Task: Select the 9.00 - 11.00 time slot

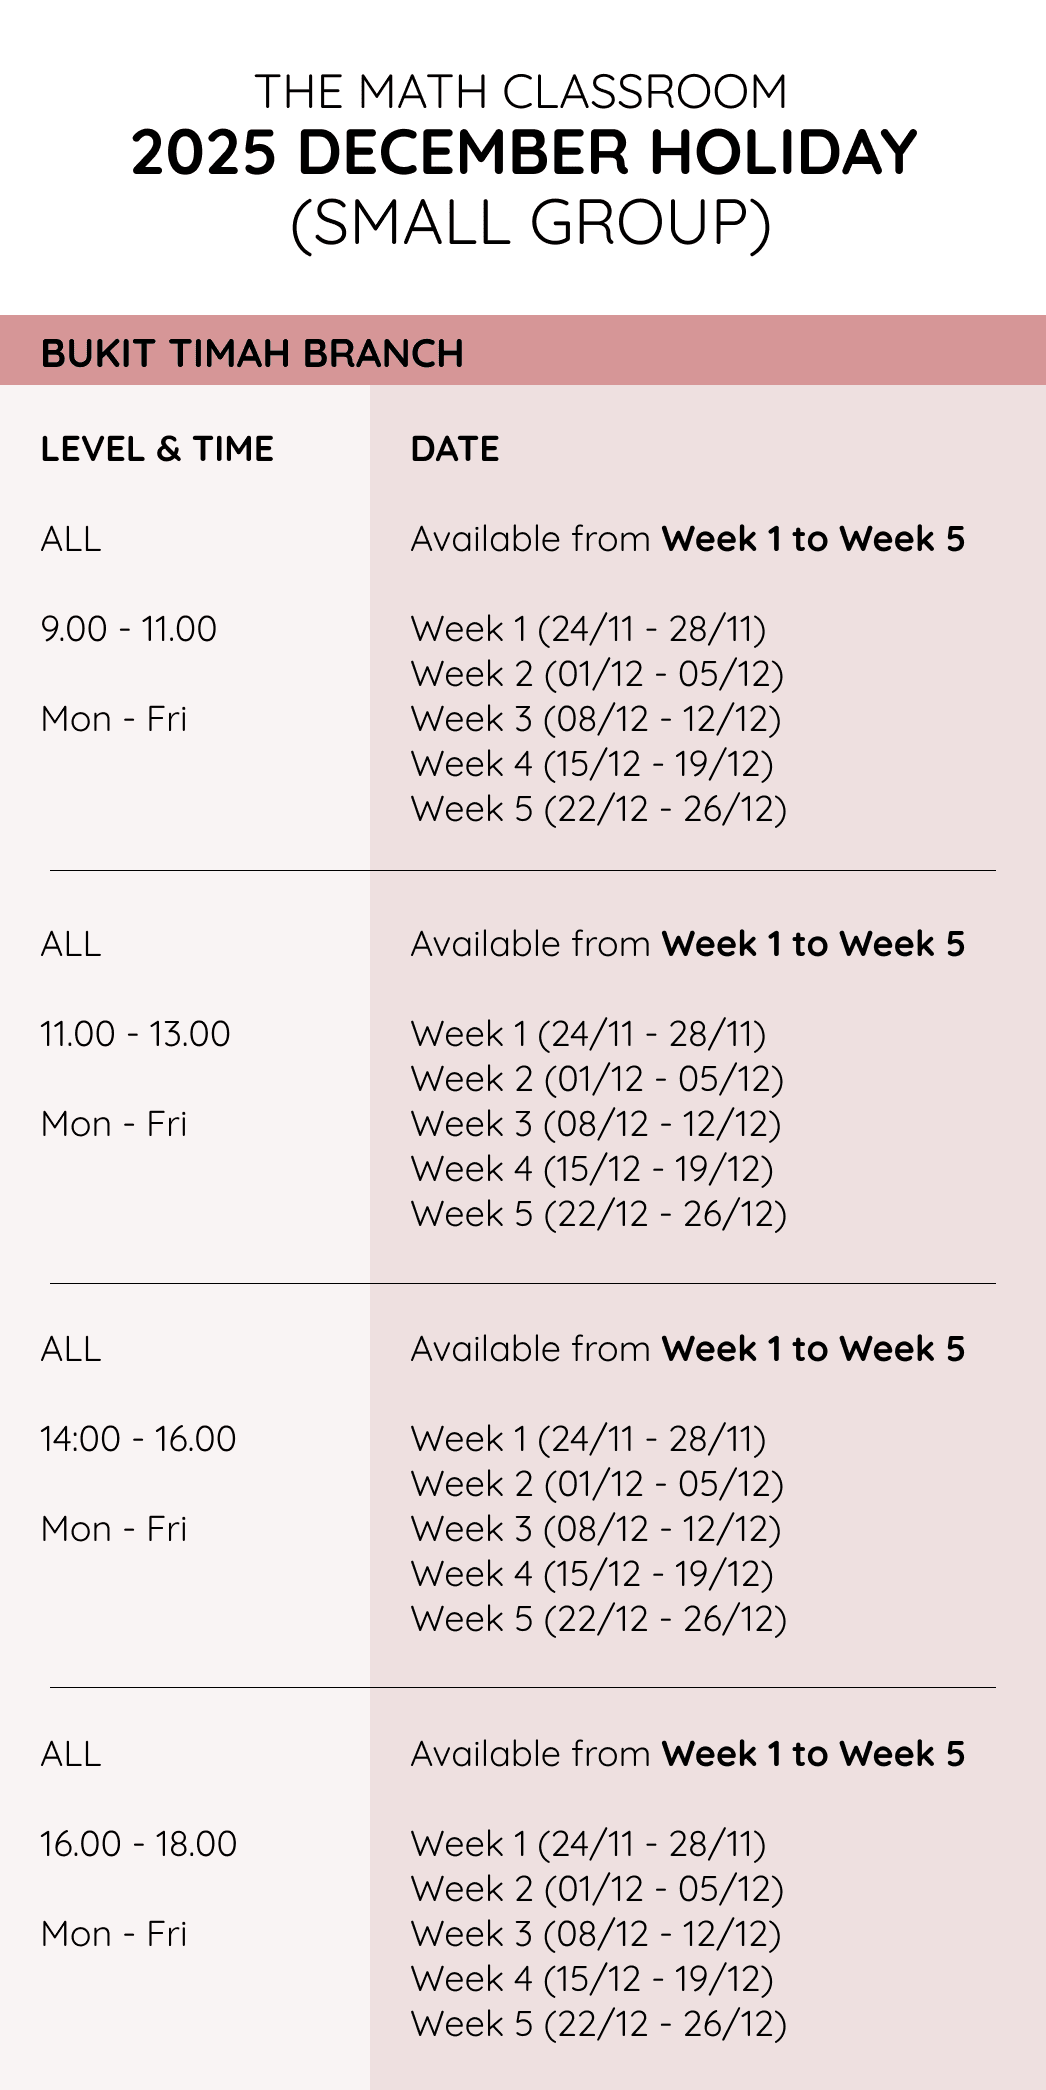Action: tap(129, 629)
